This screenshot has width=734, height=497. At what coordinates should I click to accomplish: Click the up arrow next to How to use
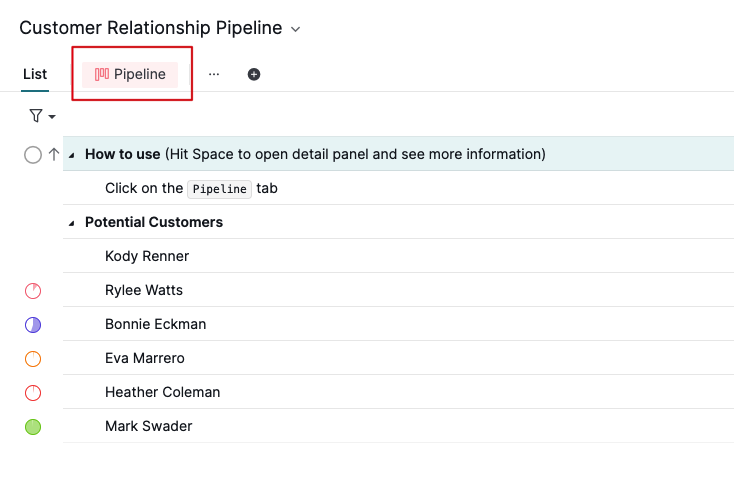tap(54, 154)
